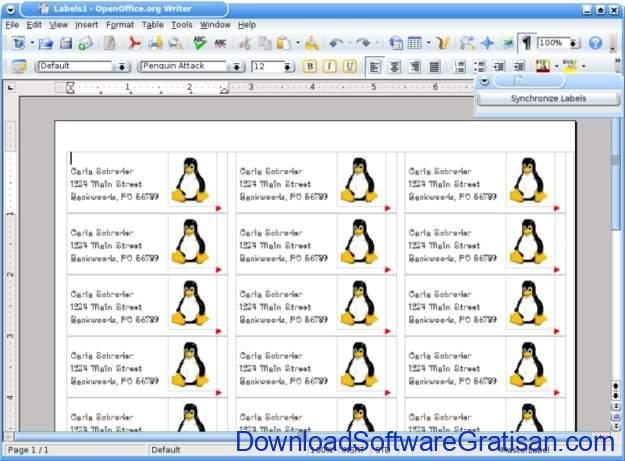Viewport: 625px width, 461px height.
Task: Toggle Bold formatting
Action: click(310, 66)
